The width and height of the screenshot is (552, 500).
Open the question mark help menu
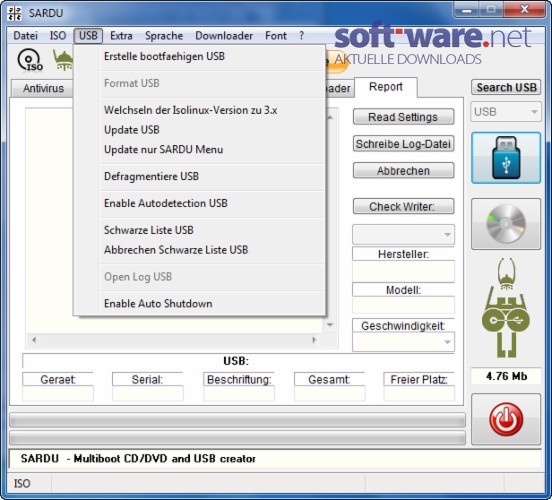coord(301,36)
